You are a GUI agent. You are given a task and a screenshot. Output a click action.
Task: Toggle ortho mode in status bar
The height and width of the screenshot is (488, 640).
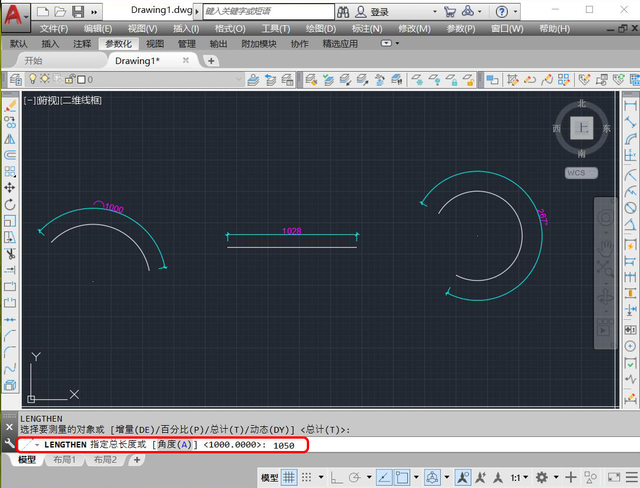click(x=337, y=477)
